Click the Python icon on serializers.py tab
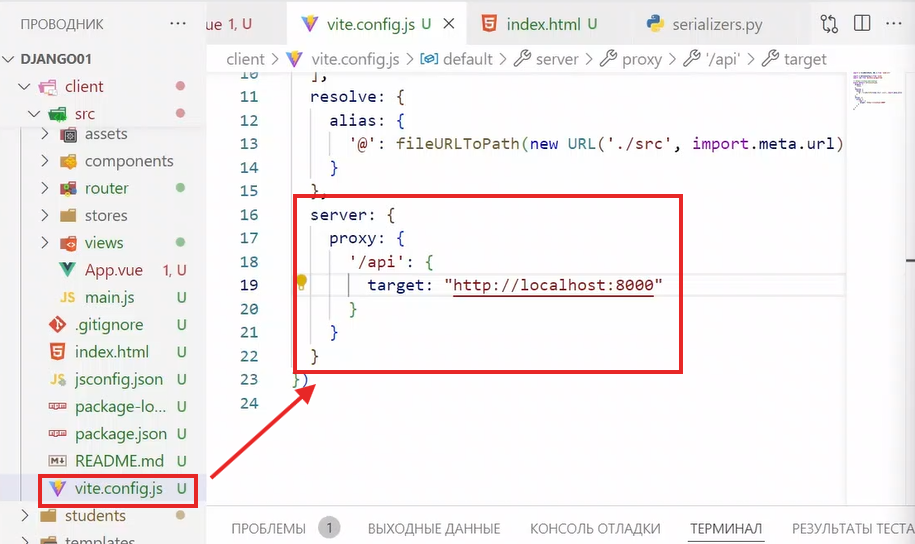The height and width of the screenshot is (544, 915). [656, 23]
